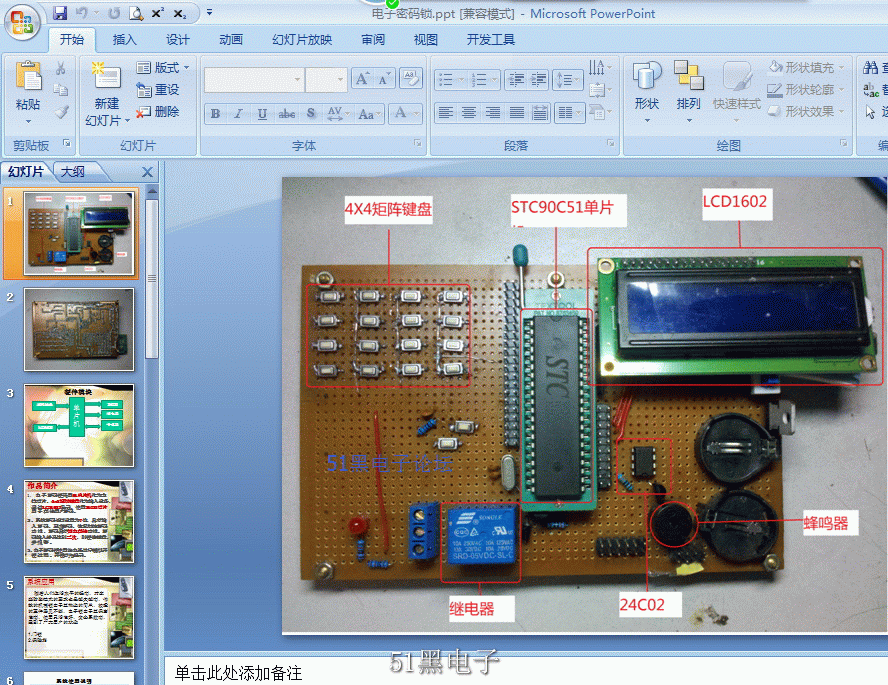Viewport: 888px width, 685px height.
Task: Justify the paragraph text
Action: pyautogui.click(x=516, y=113)
